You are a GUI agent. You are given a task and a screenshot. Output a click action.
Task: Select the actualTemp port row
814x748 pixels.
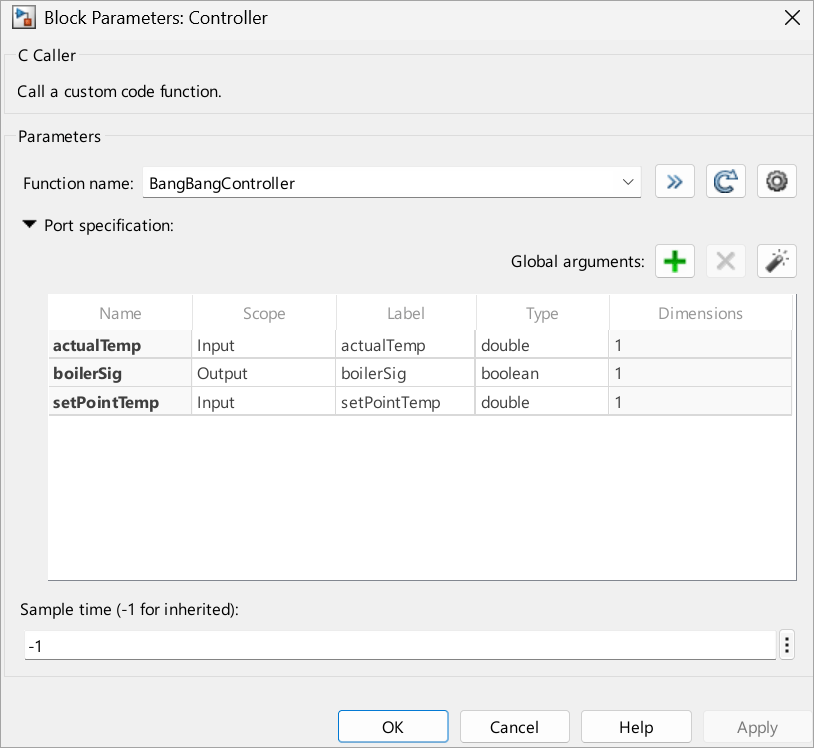pos(120,343)
